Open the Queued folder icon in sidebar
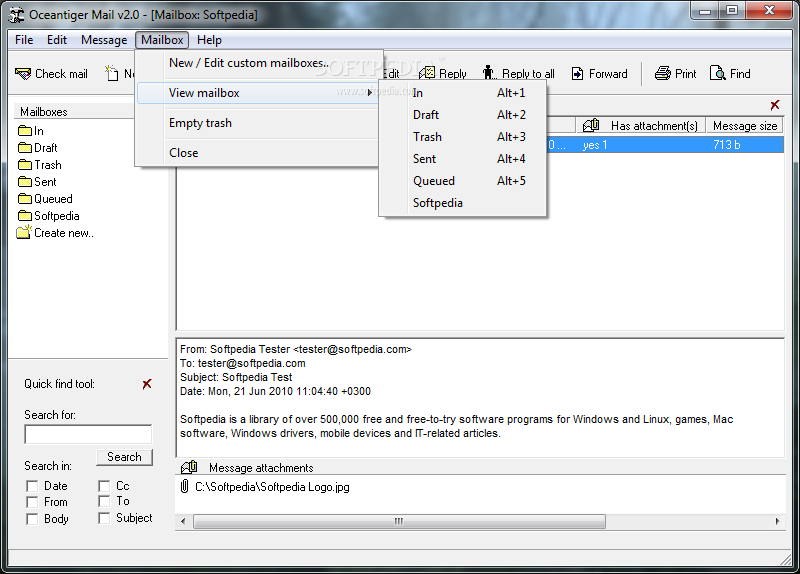 click(x=25, y=198)
